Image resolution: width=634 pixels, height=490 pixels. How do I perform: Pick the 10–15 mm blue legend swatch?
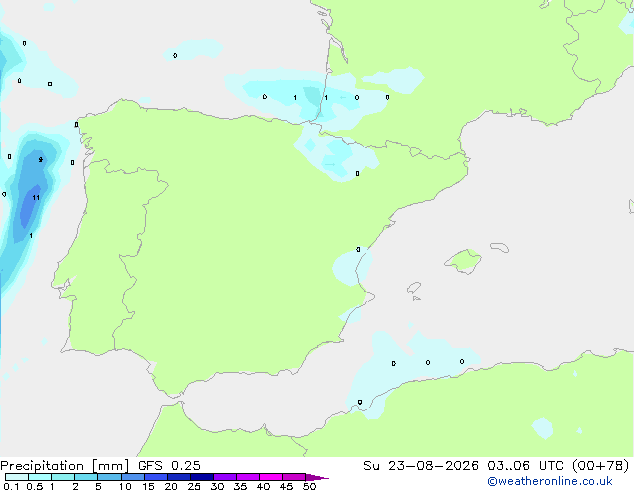(132, 477)
